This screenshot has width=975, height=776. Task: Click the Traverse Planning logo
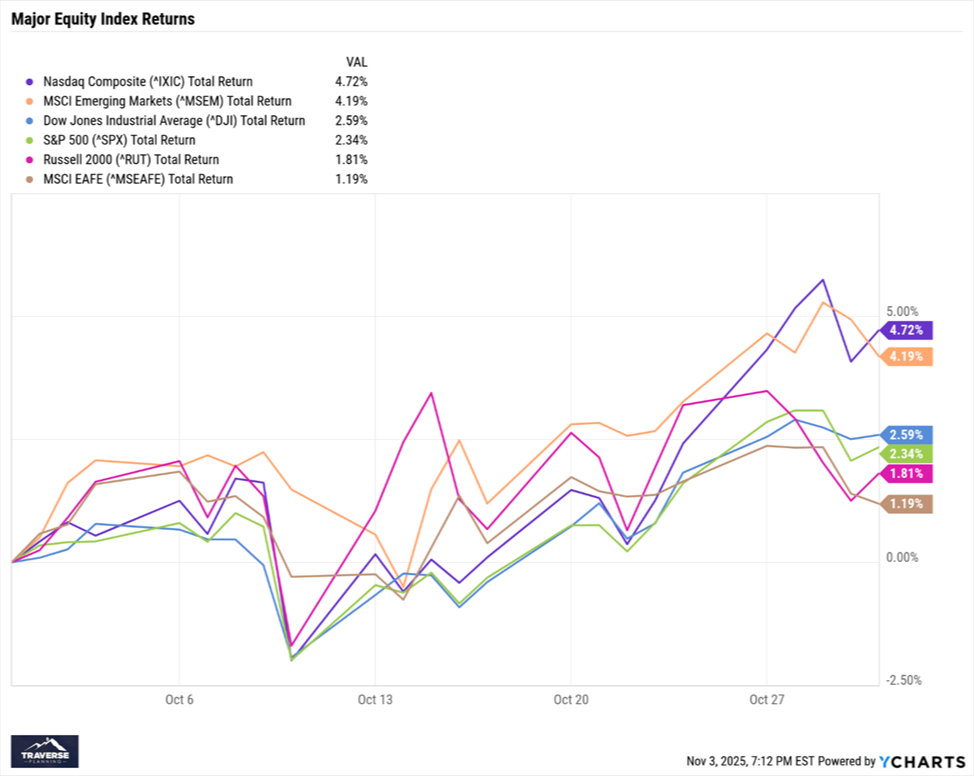tap(44, 751)
